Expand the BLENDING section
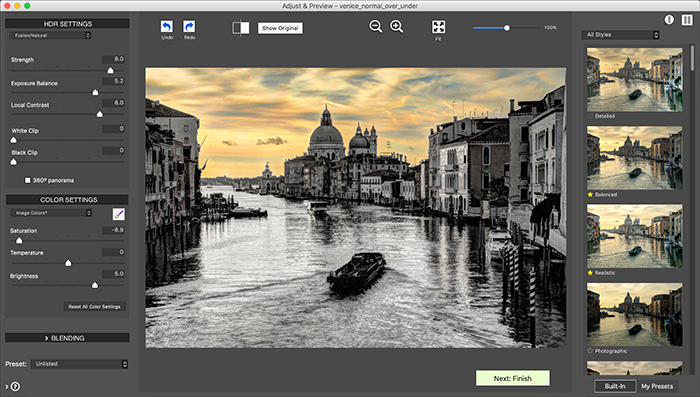700x397 pixels. pos(67,338)
